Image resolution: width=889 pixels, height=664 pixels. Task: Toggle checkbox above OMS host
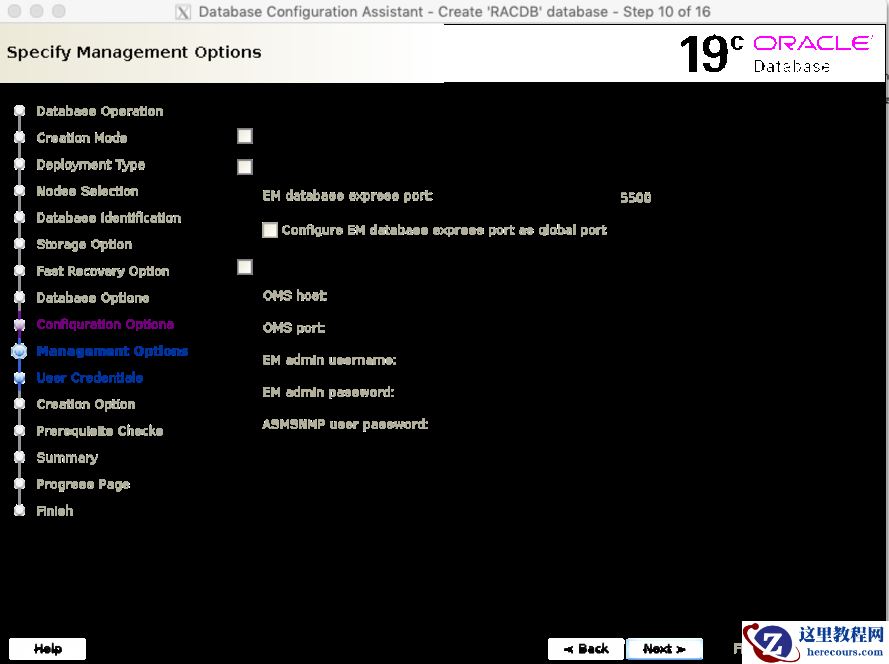click(x=245, y=267)
